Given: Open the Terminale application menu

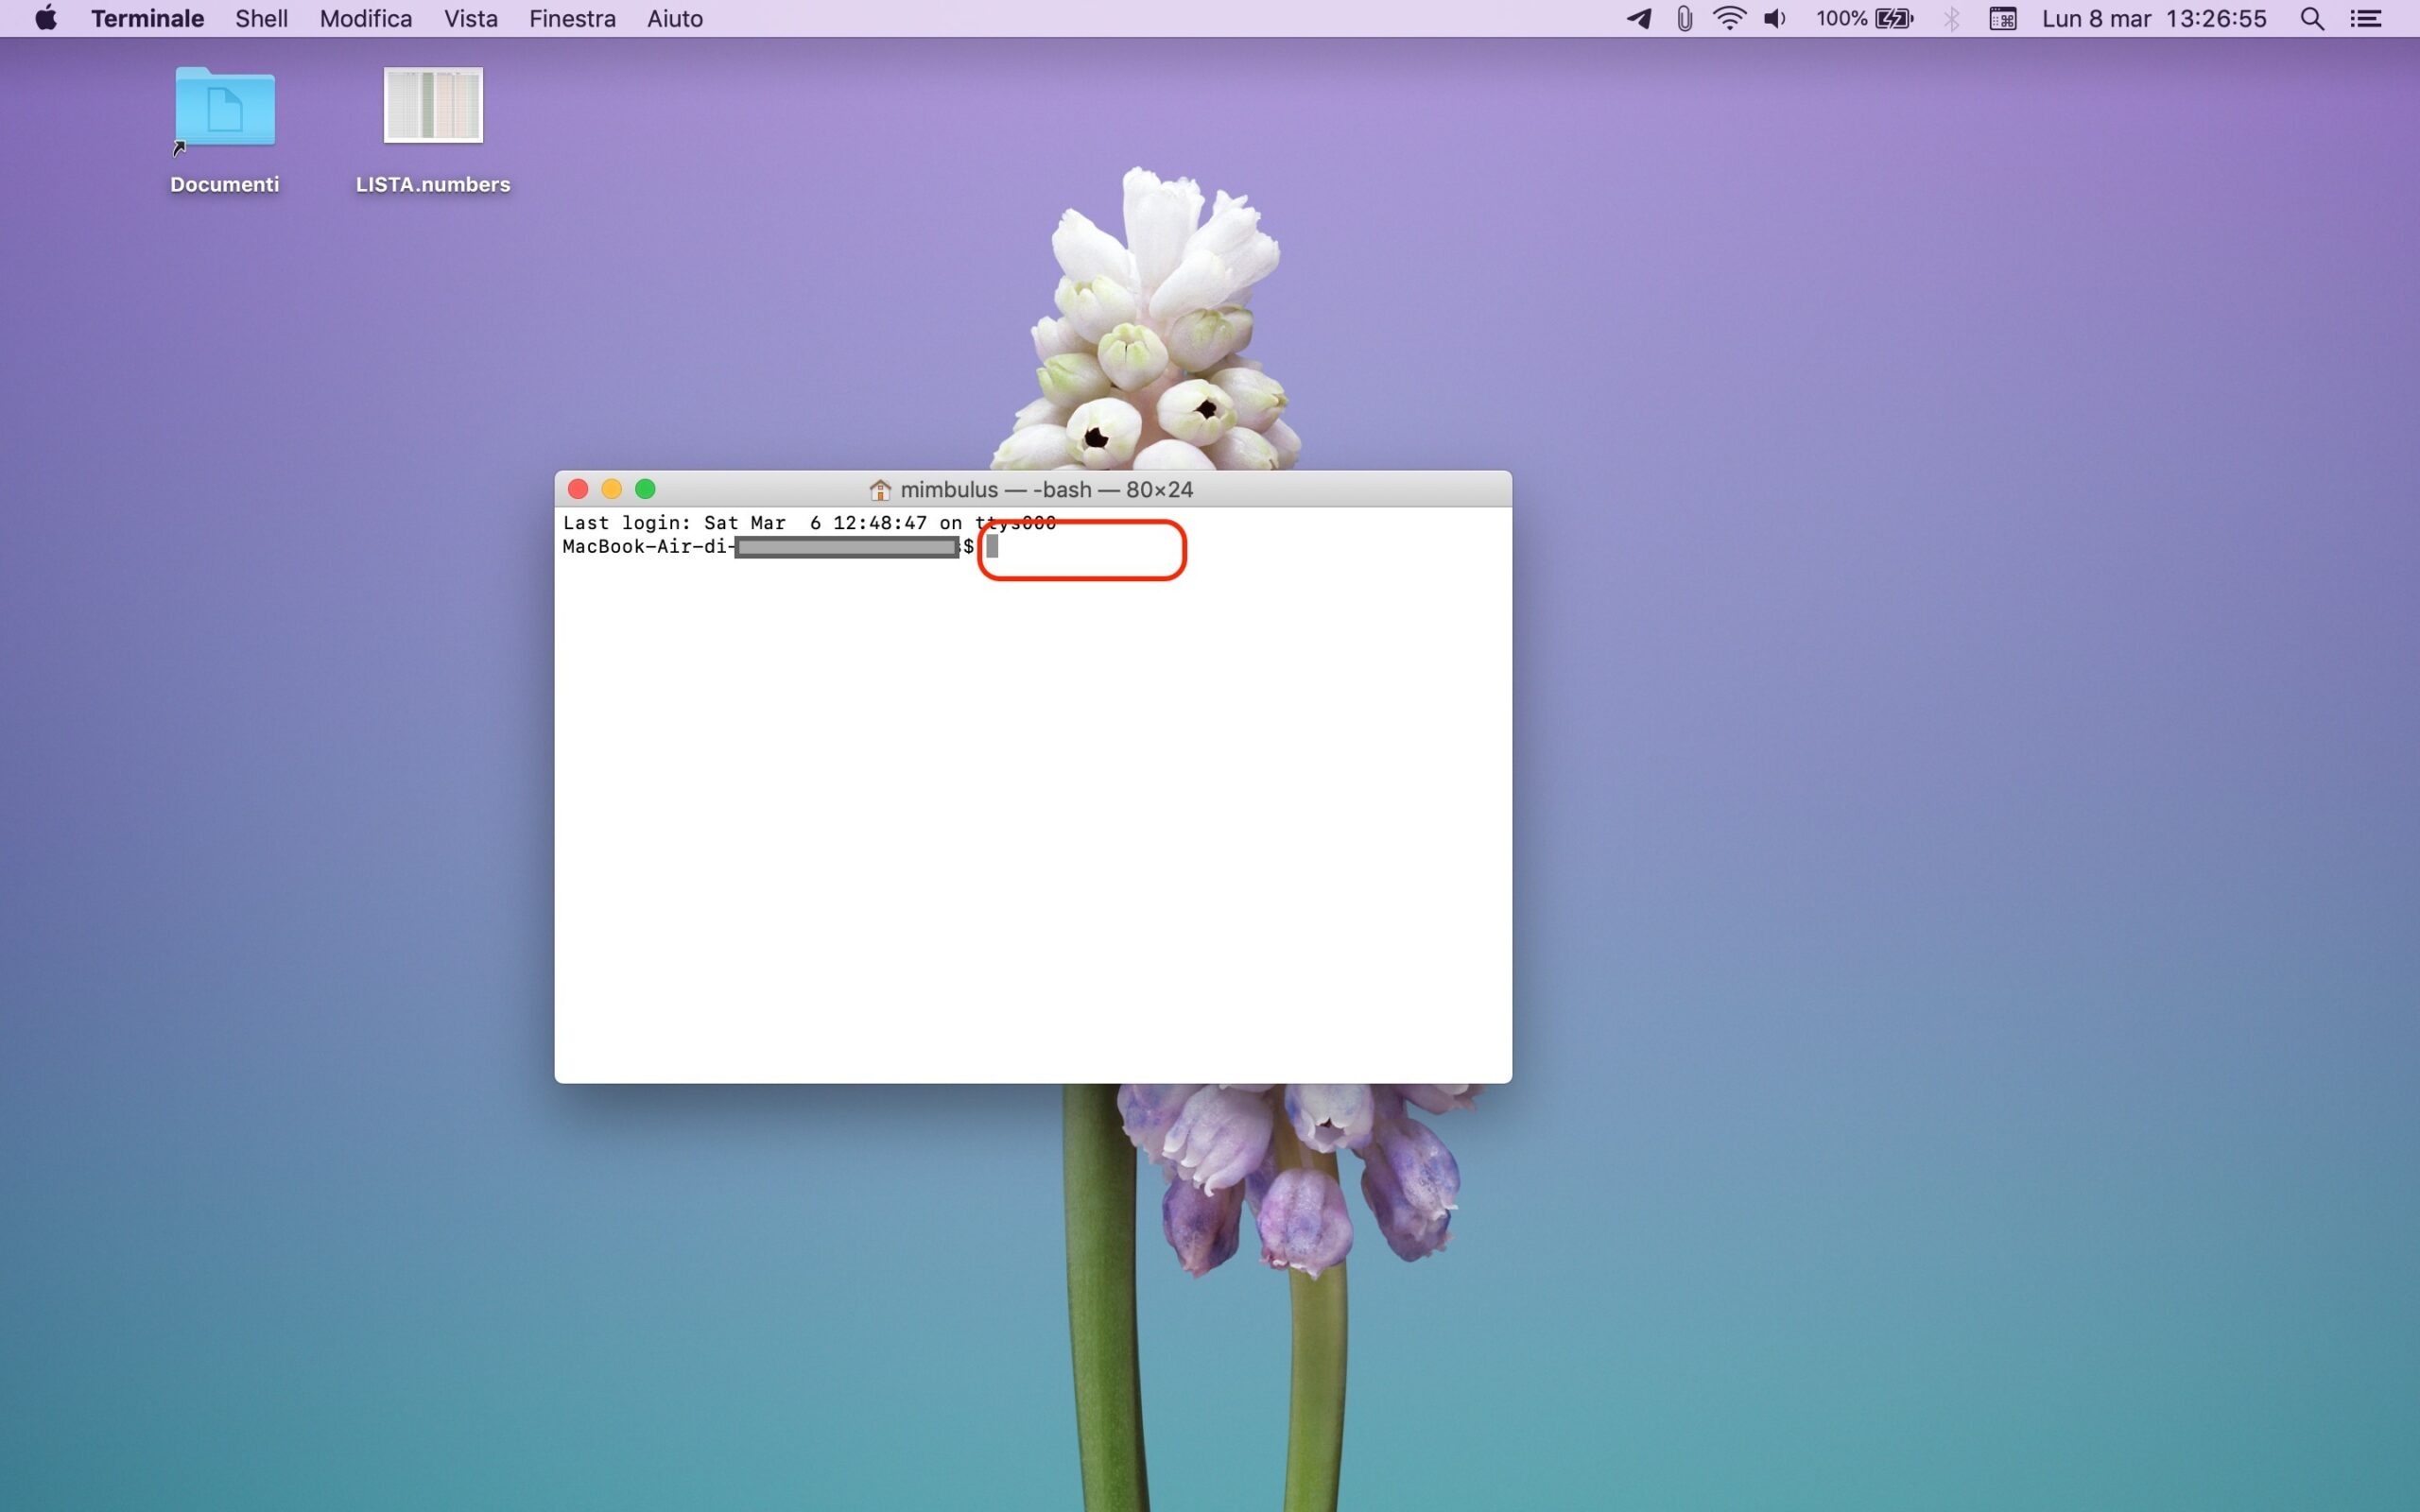Looking at the screenshot, I should click(x=147, y=18).
